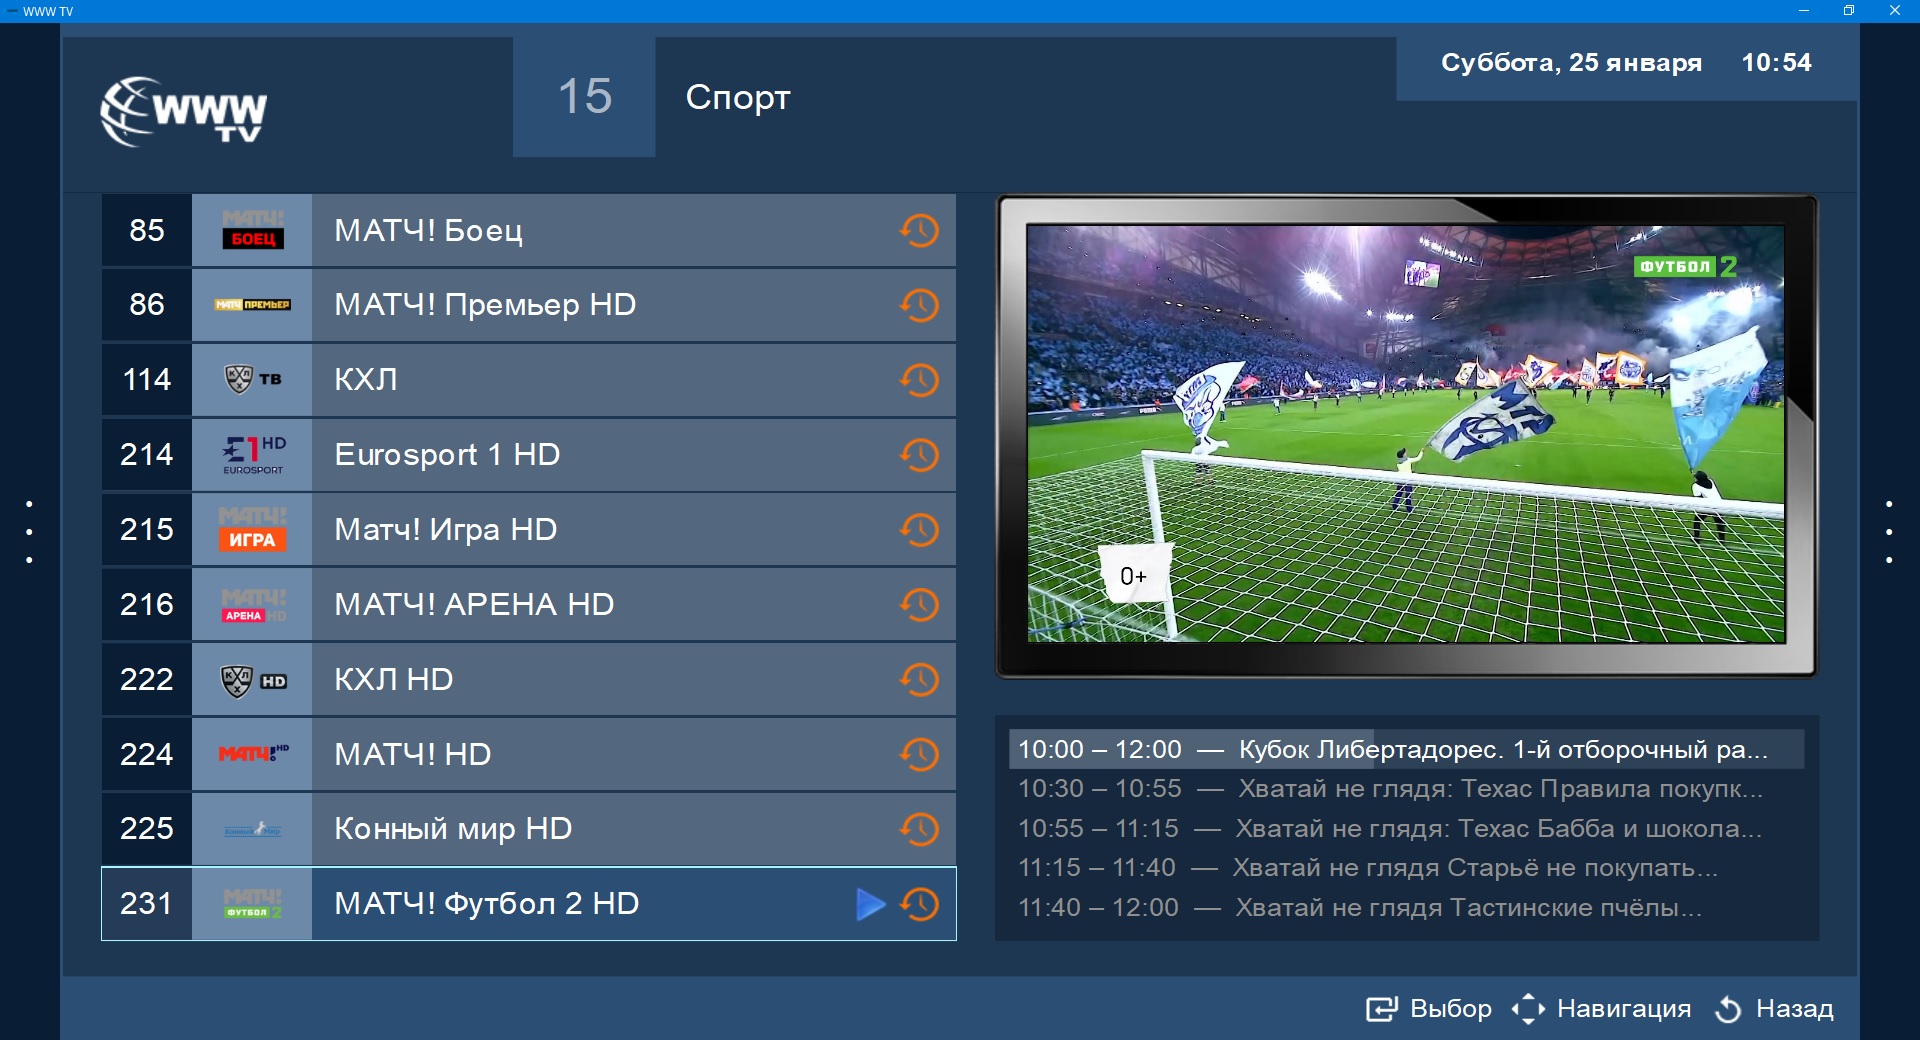
Task: Select МАТЧ! Премьер HD channel row
Action: pyautogui.click(x=528, y=305)
